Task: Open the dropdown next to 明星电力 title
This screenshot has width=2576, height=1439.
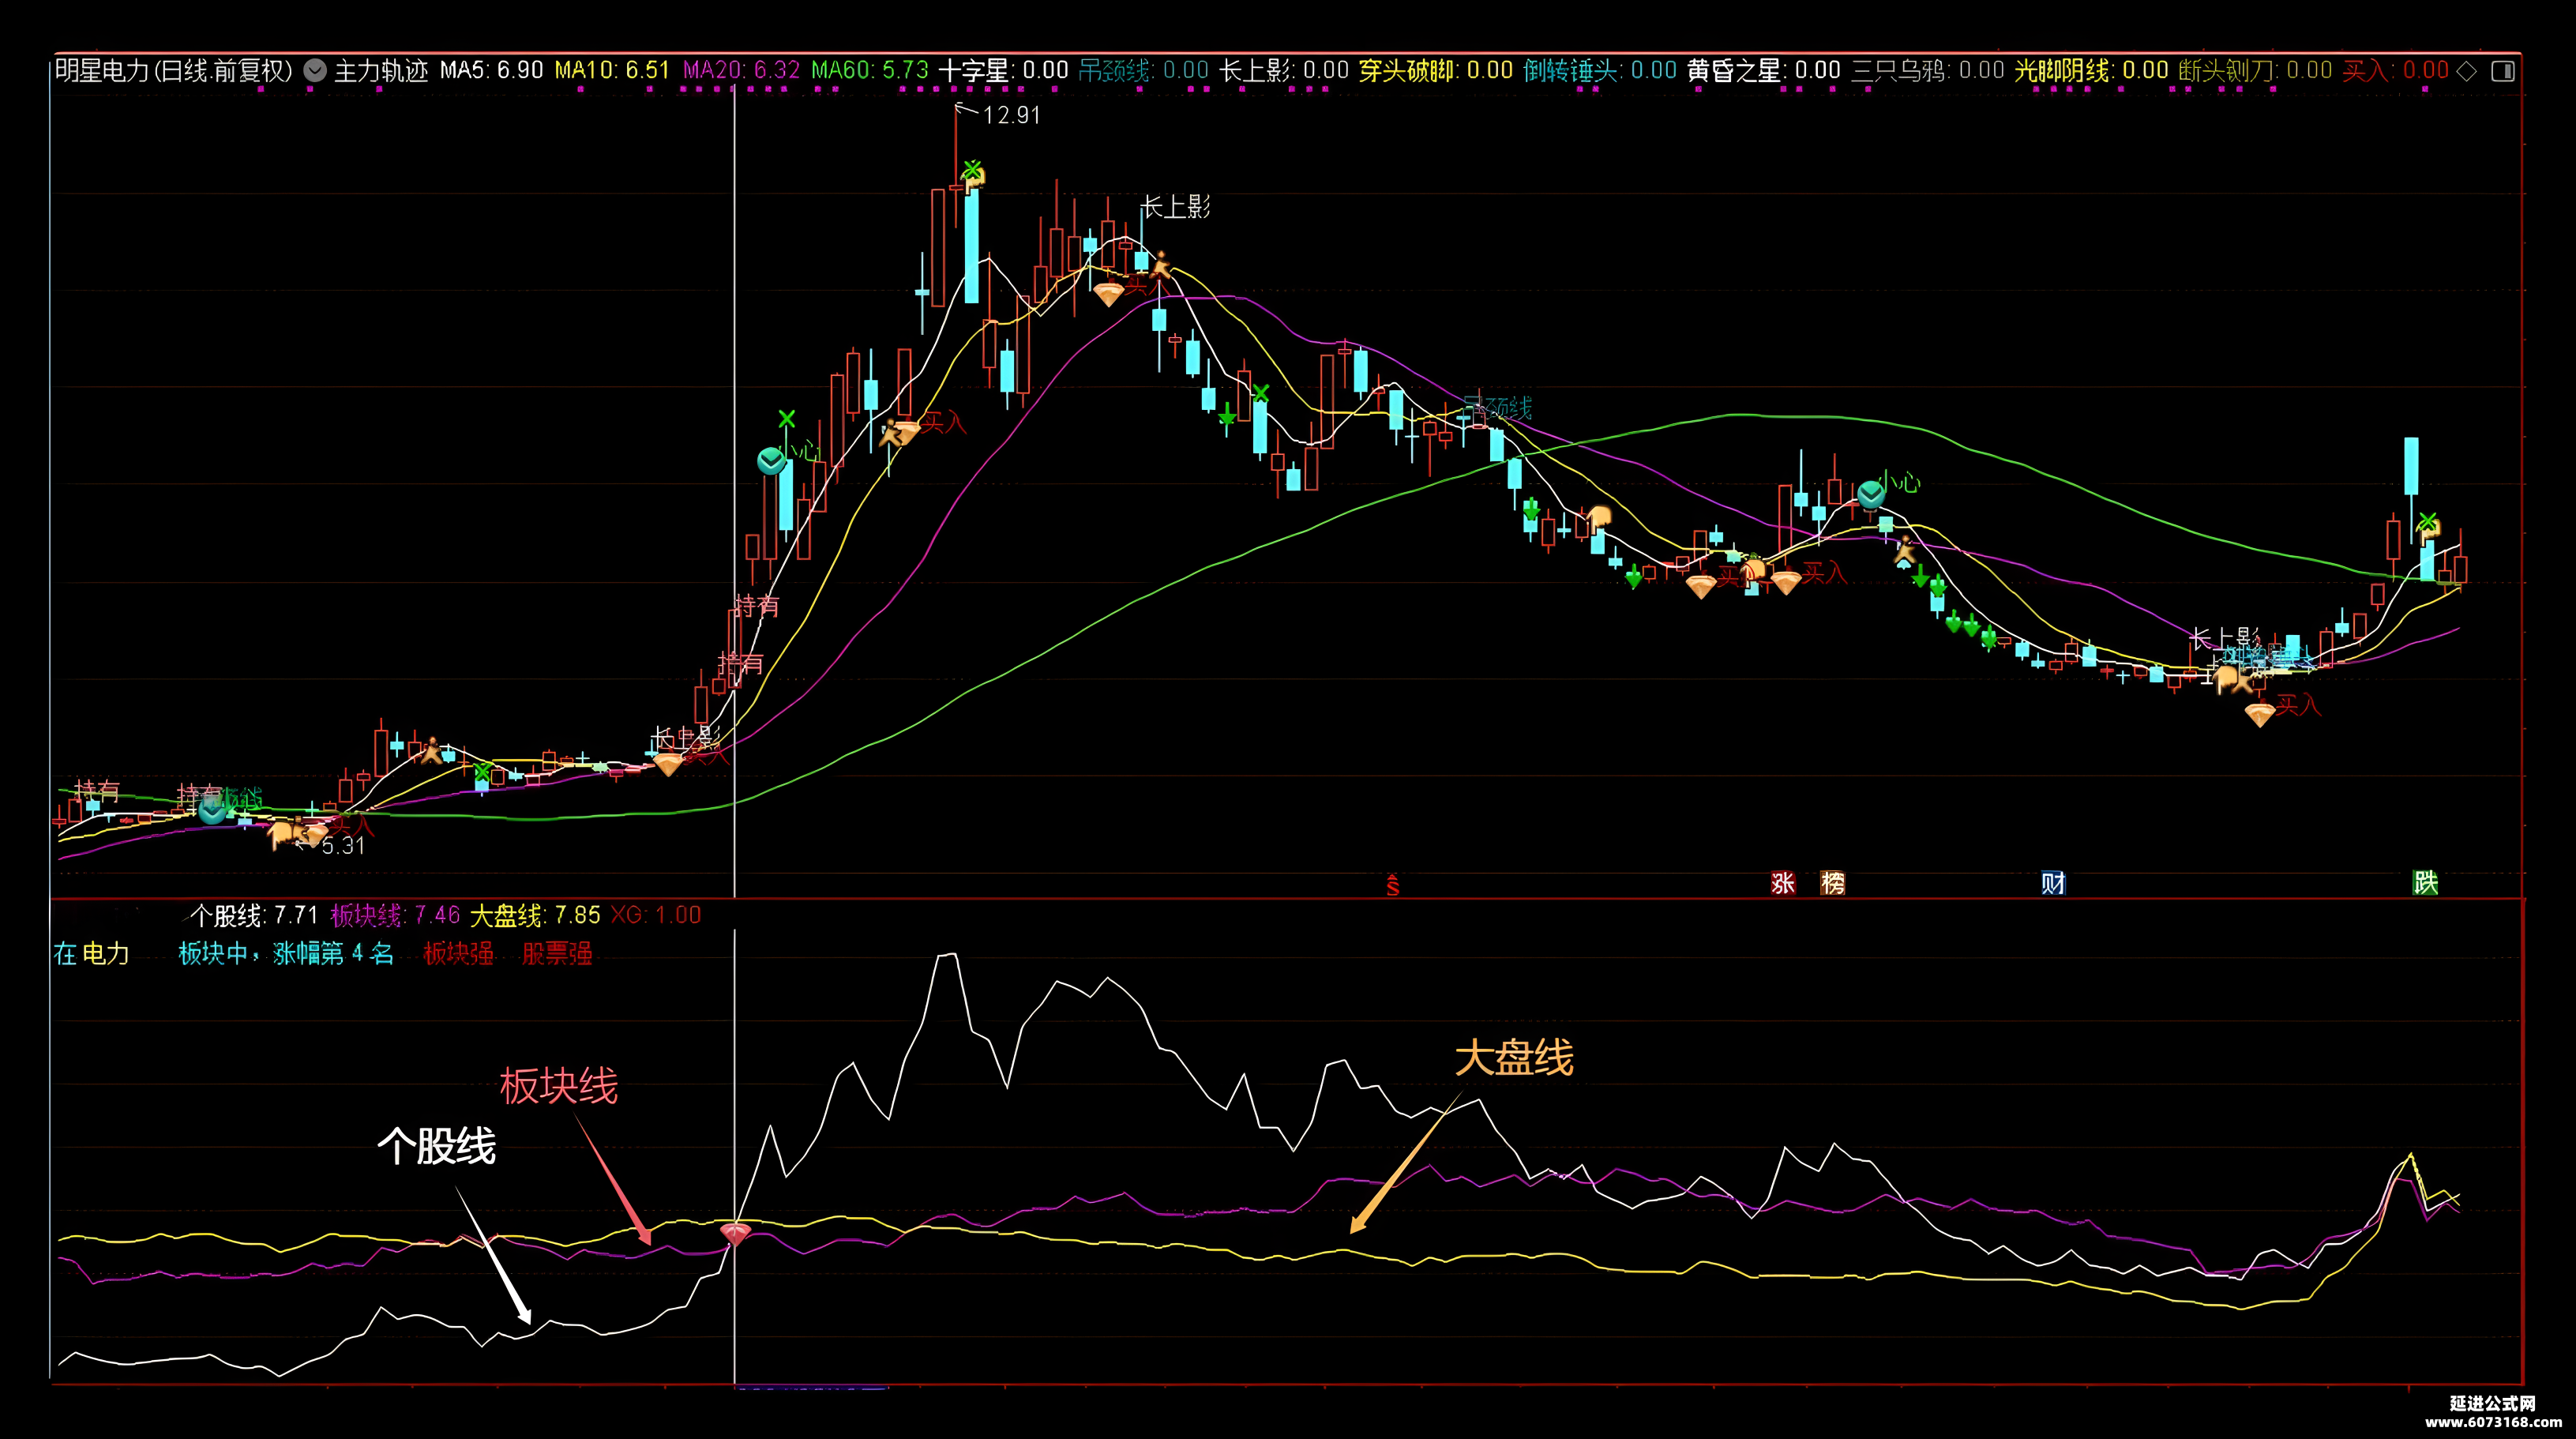Action: pos(315,70)
